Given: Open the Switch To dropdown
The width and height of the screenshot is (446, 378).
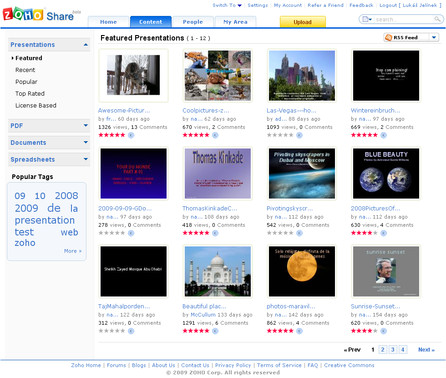Looking at the screenshot, I should point(227,5).
